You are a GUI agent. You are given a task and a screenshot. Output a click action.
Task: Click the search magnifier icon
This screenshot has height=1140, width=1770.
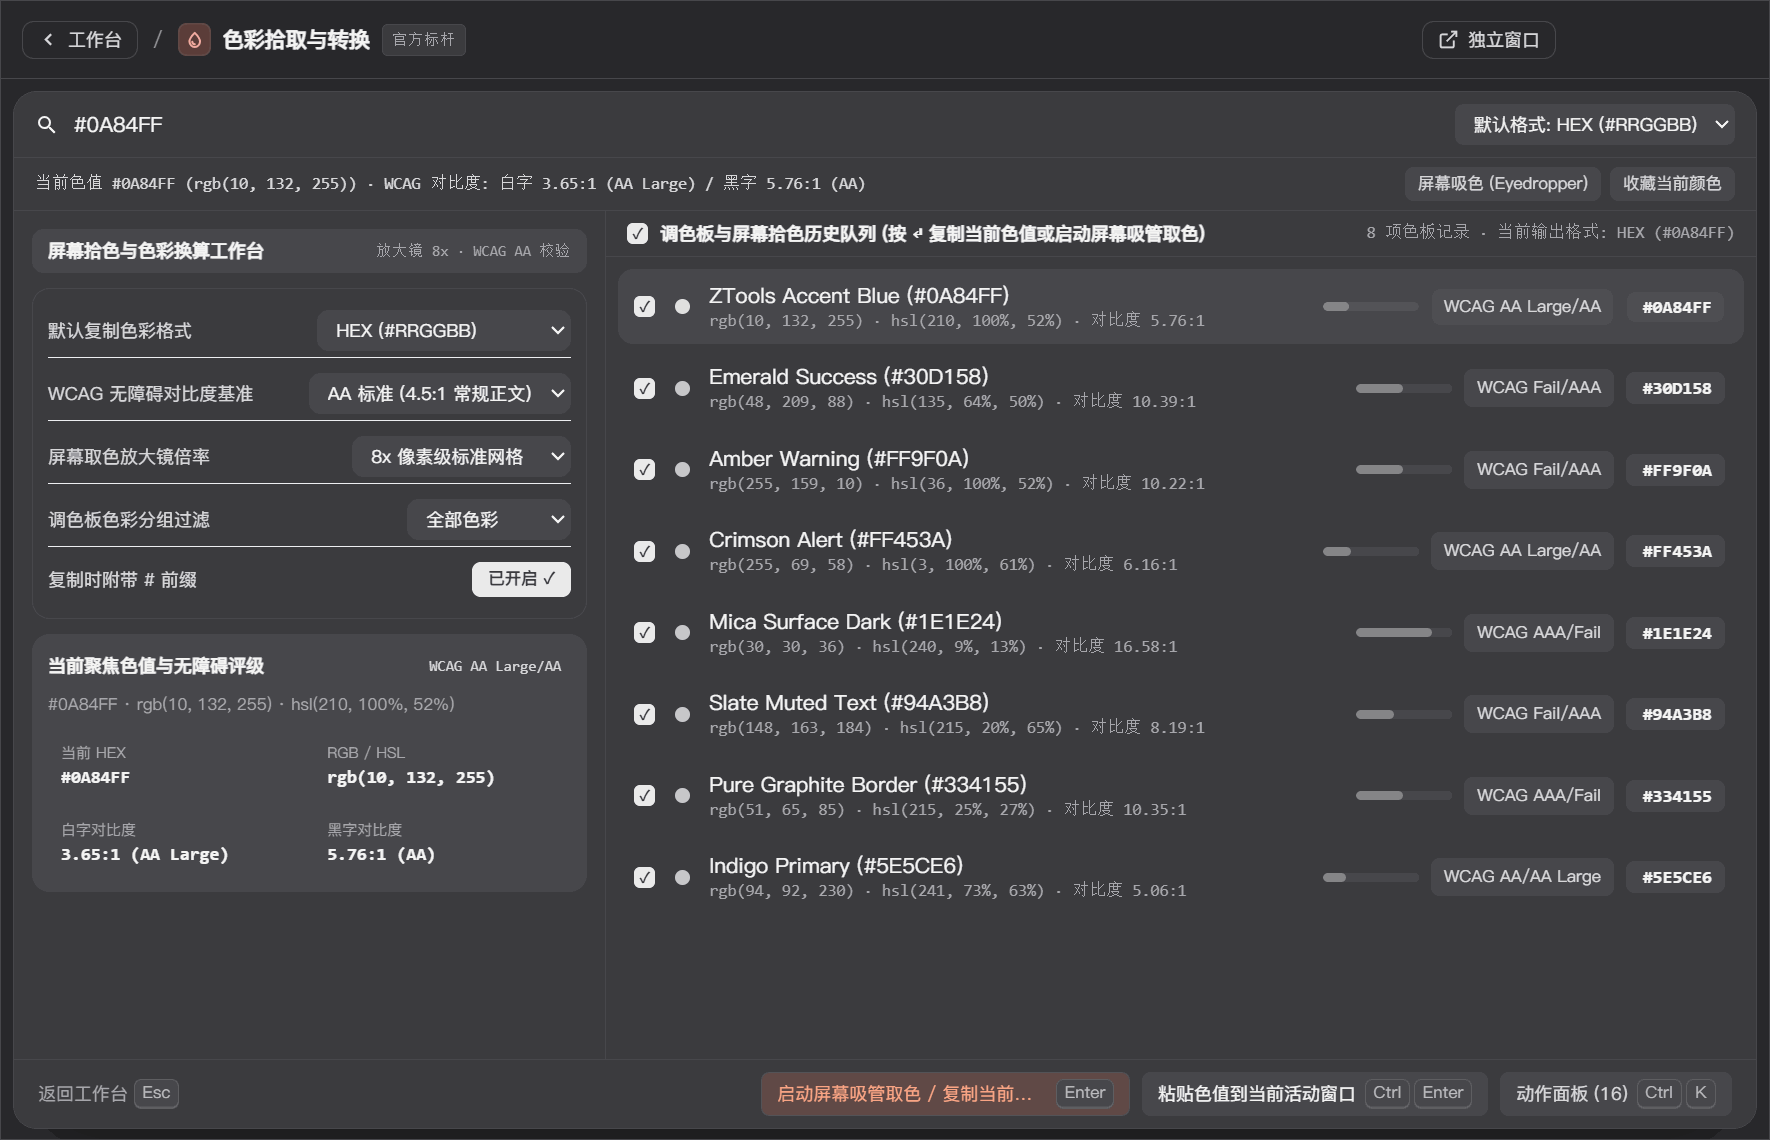(46, 125)
